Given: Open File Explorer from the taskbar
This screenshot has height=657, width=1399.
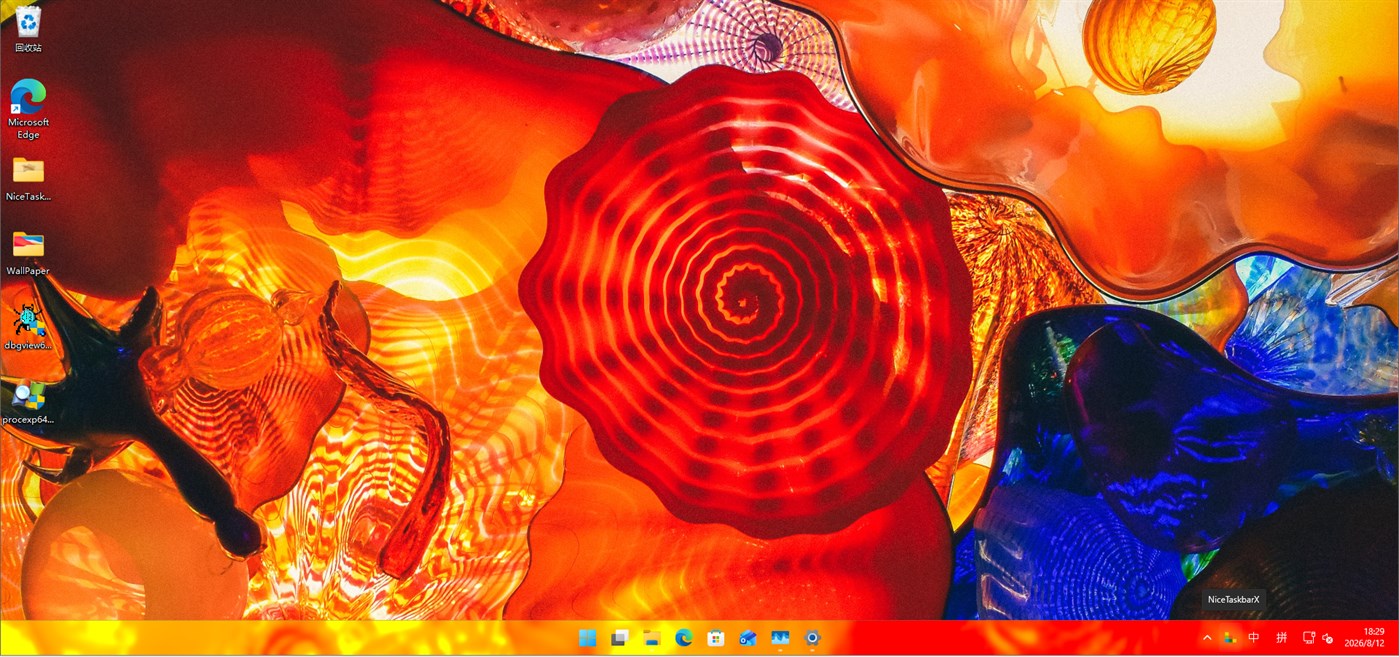Looking at the screenshot, I should 652,638.
